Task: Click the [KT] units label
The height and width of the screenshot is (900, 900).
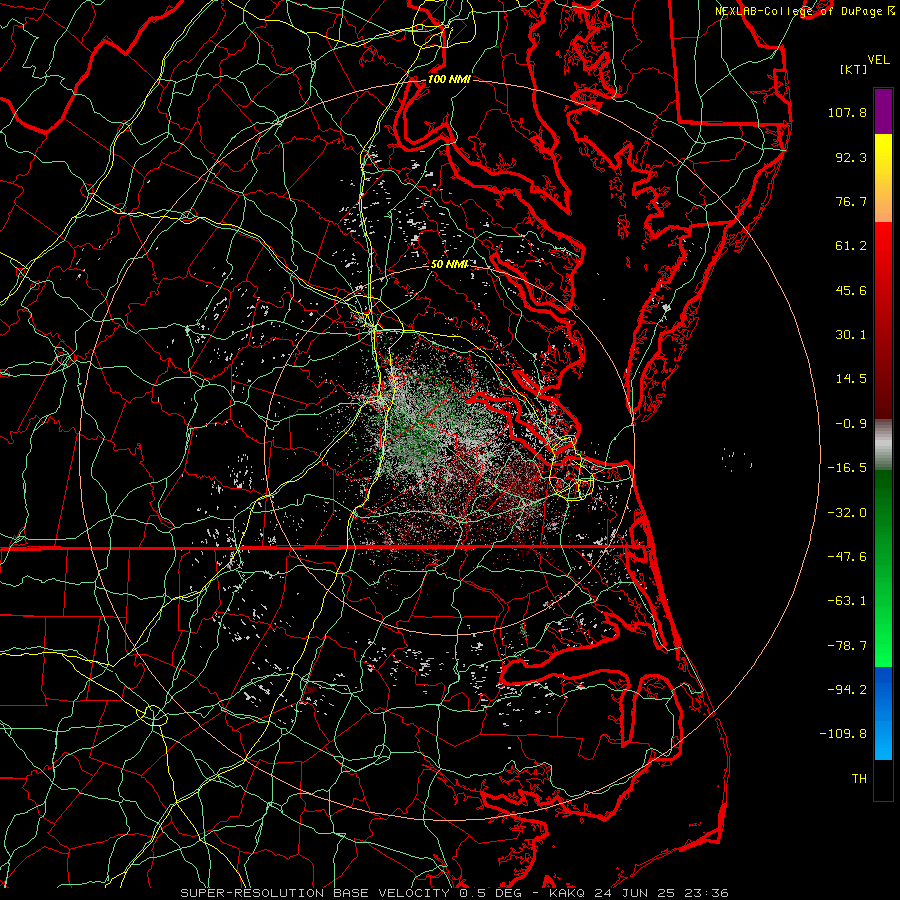Action: (854, 69)
